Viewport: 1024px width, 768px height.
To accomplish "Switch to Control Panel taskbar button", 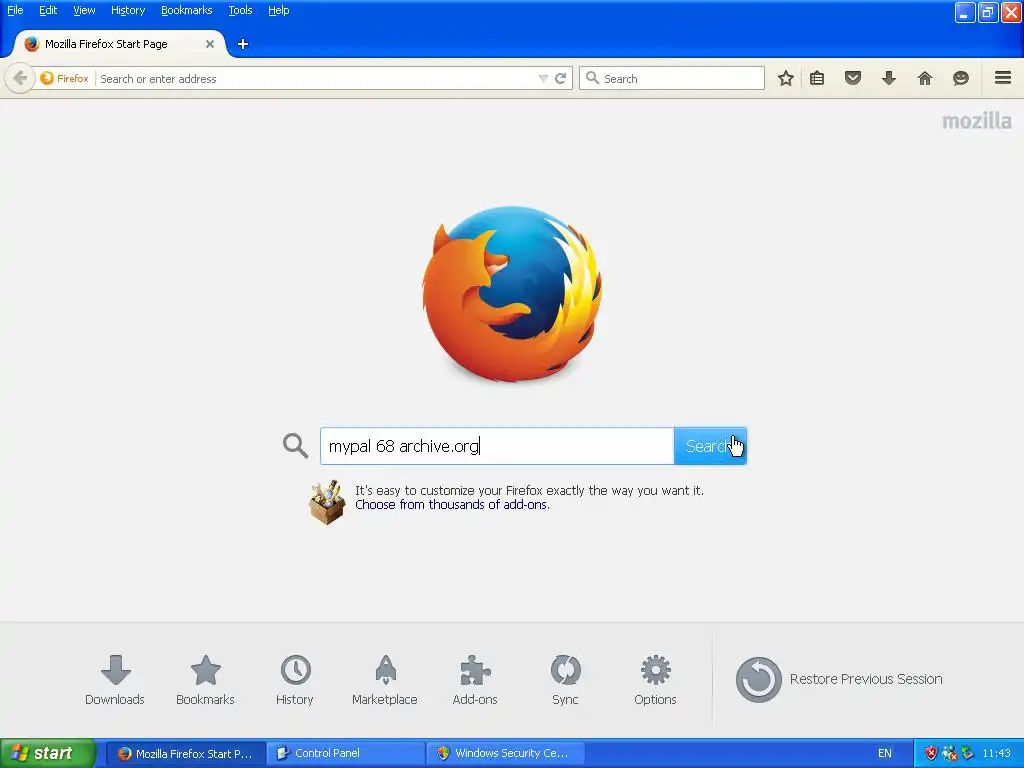I will click(x=345, y=753).
